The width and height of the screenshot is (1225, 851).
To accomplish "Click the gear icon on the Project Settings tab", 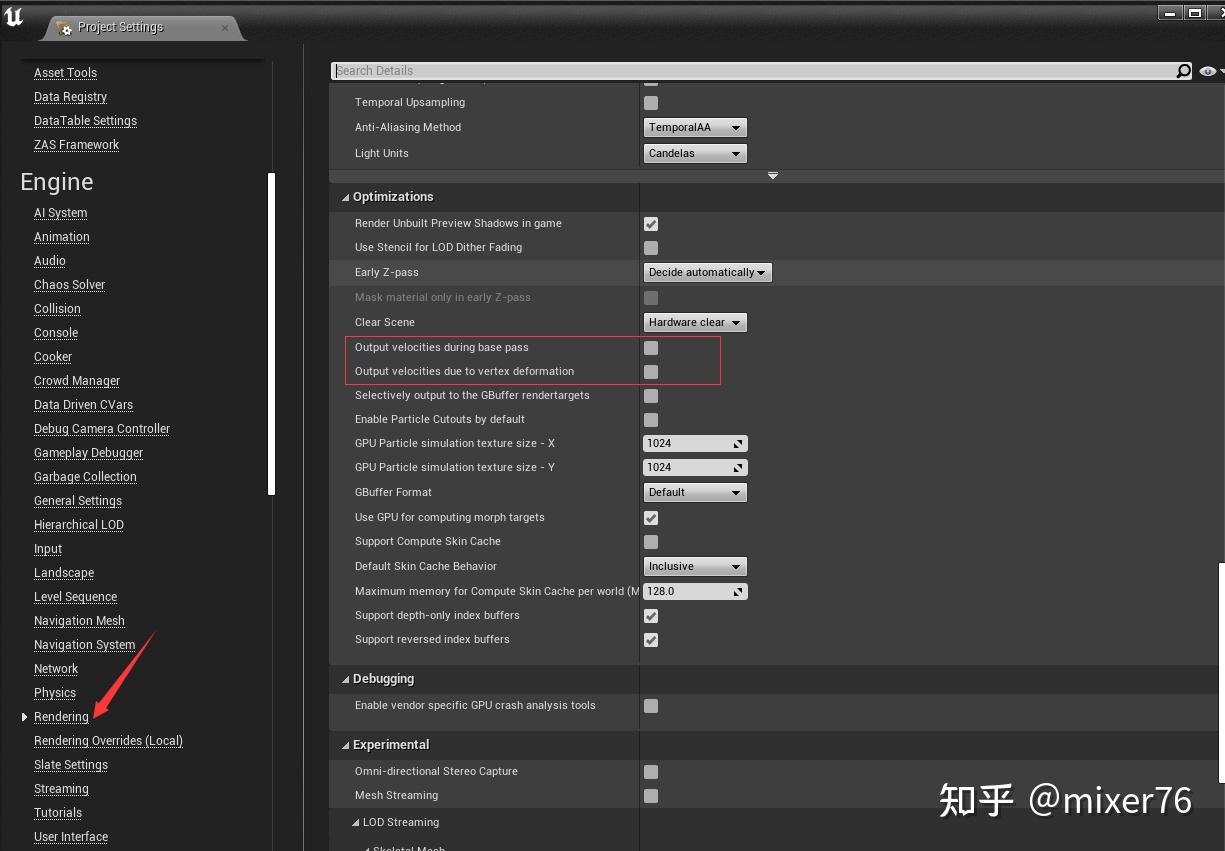I will 65,29.
